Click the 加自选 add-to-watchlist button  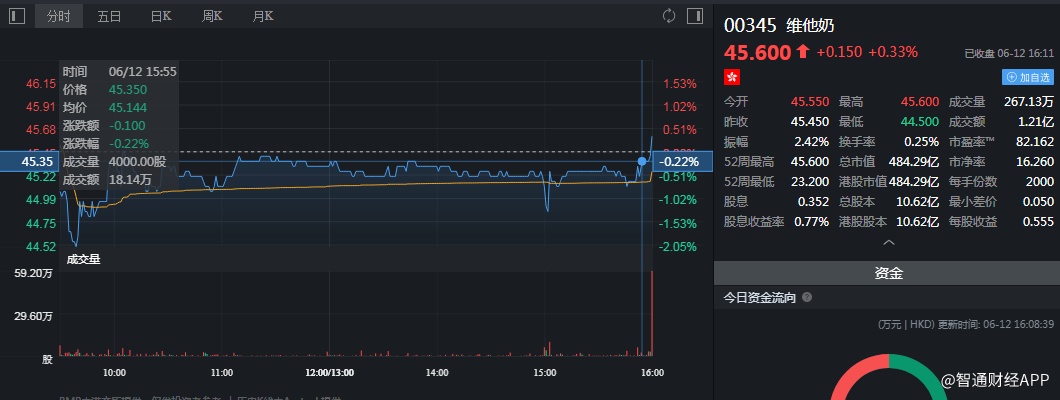pyautogui.click(x=1028, y=77)
